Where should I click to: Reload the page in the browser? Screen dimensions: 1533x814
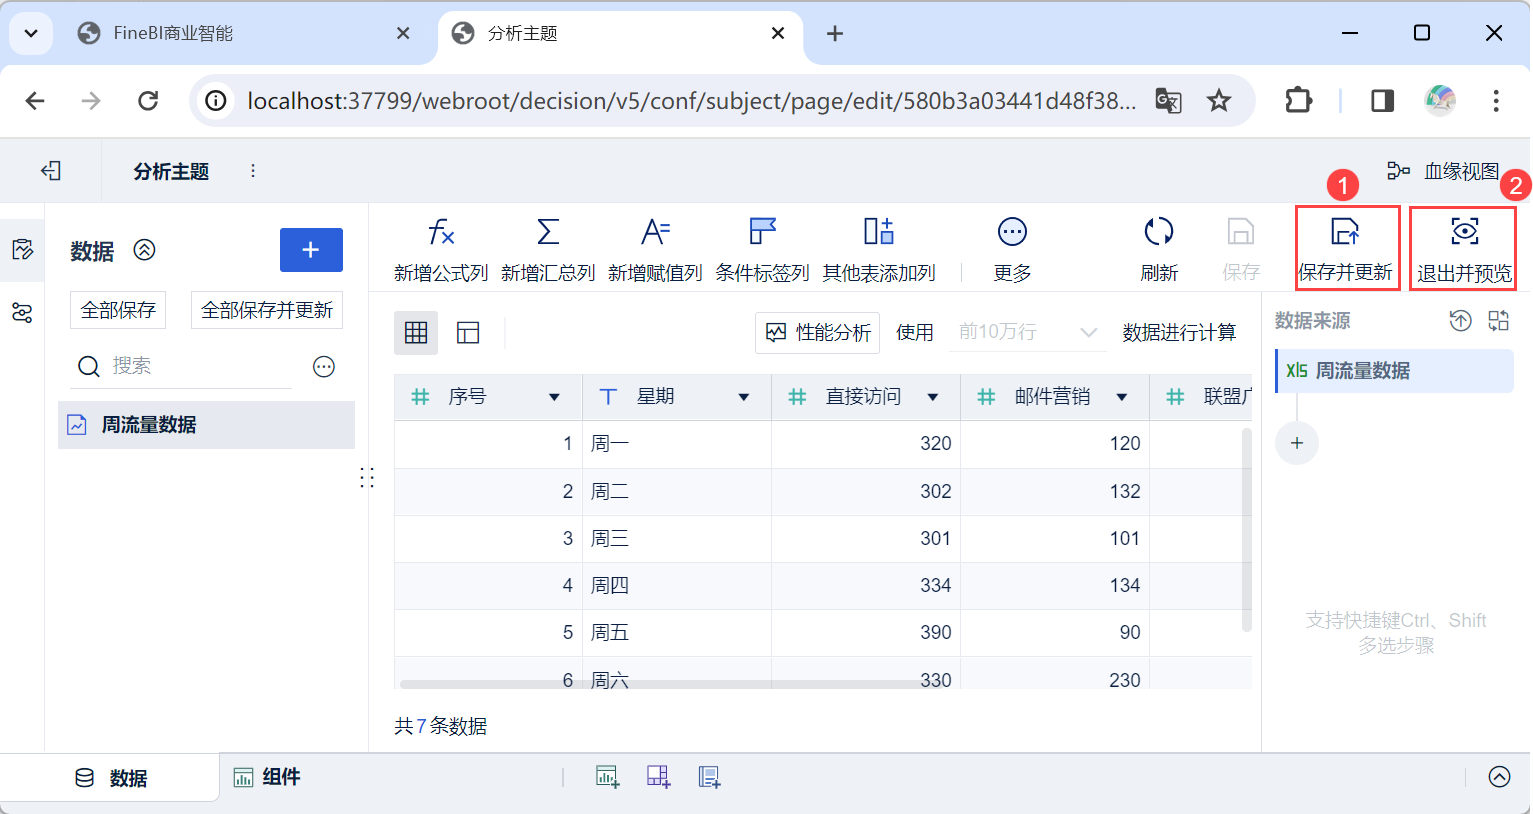point(148,101)
